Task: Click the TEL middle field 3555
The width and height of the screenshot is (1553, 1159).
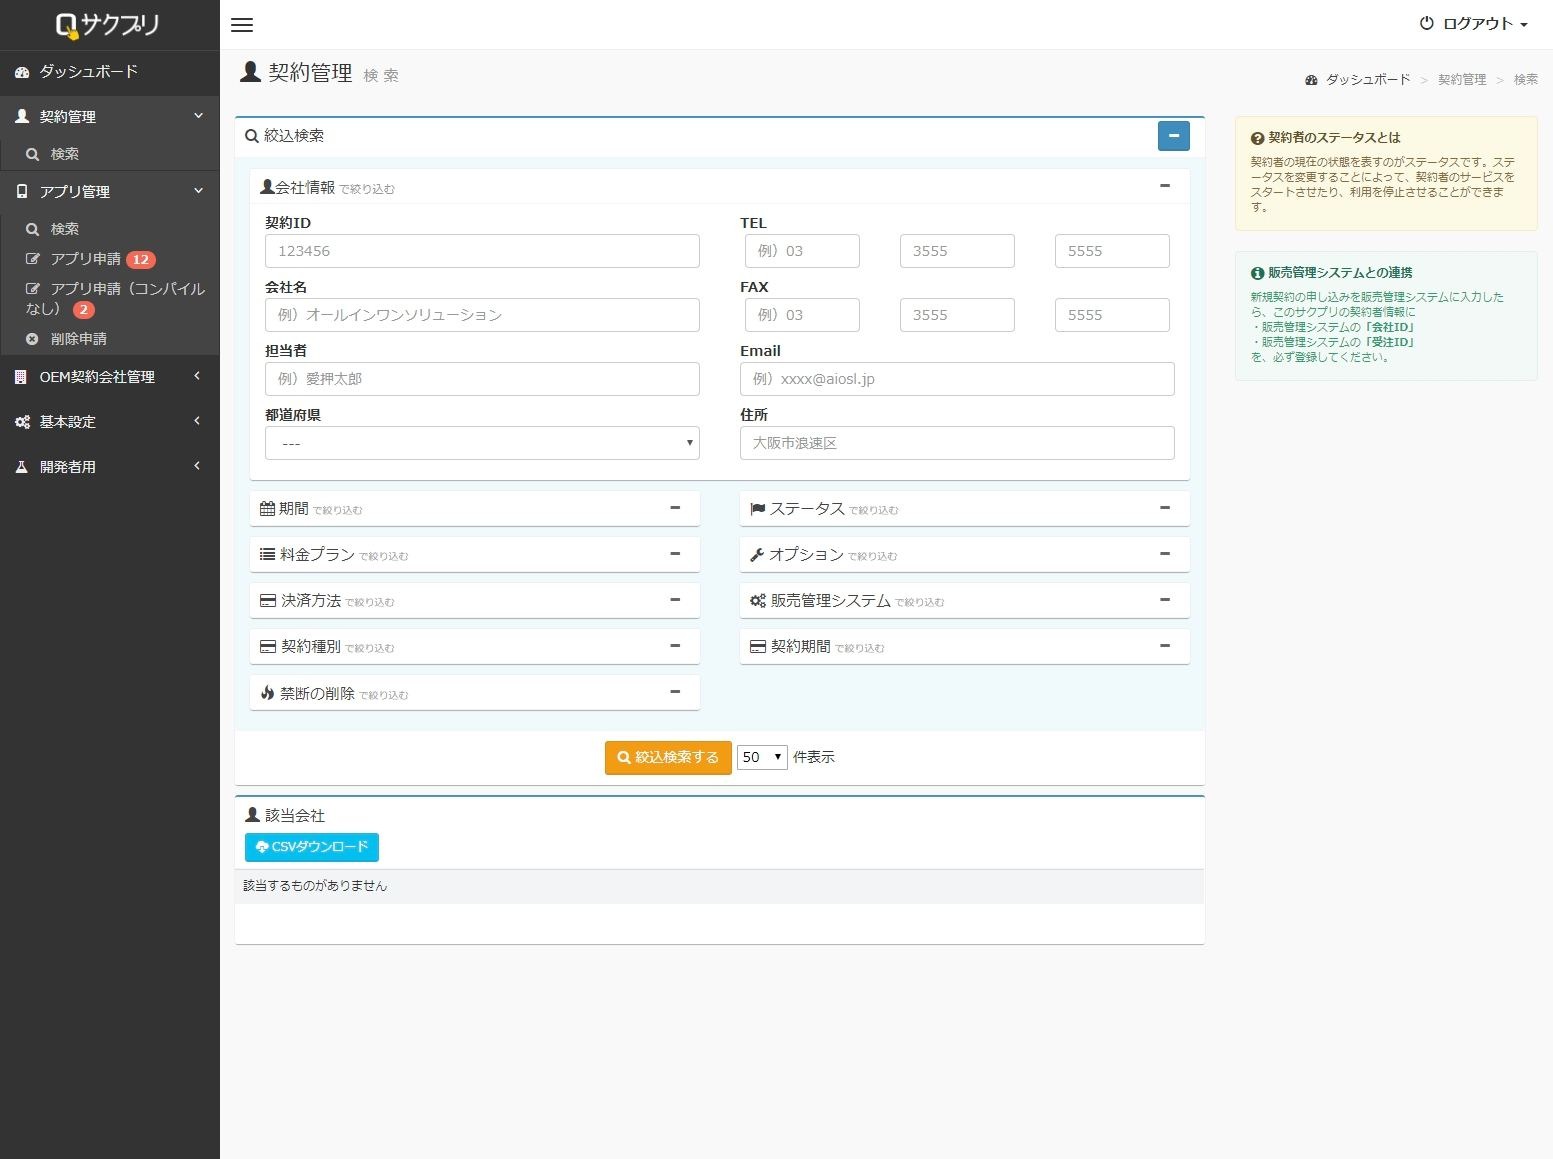Action: coord(957,251)
